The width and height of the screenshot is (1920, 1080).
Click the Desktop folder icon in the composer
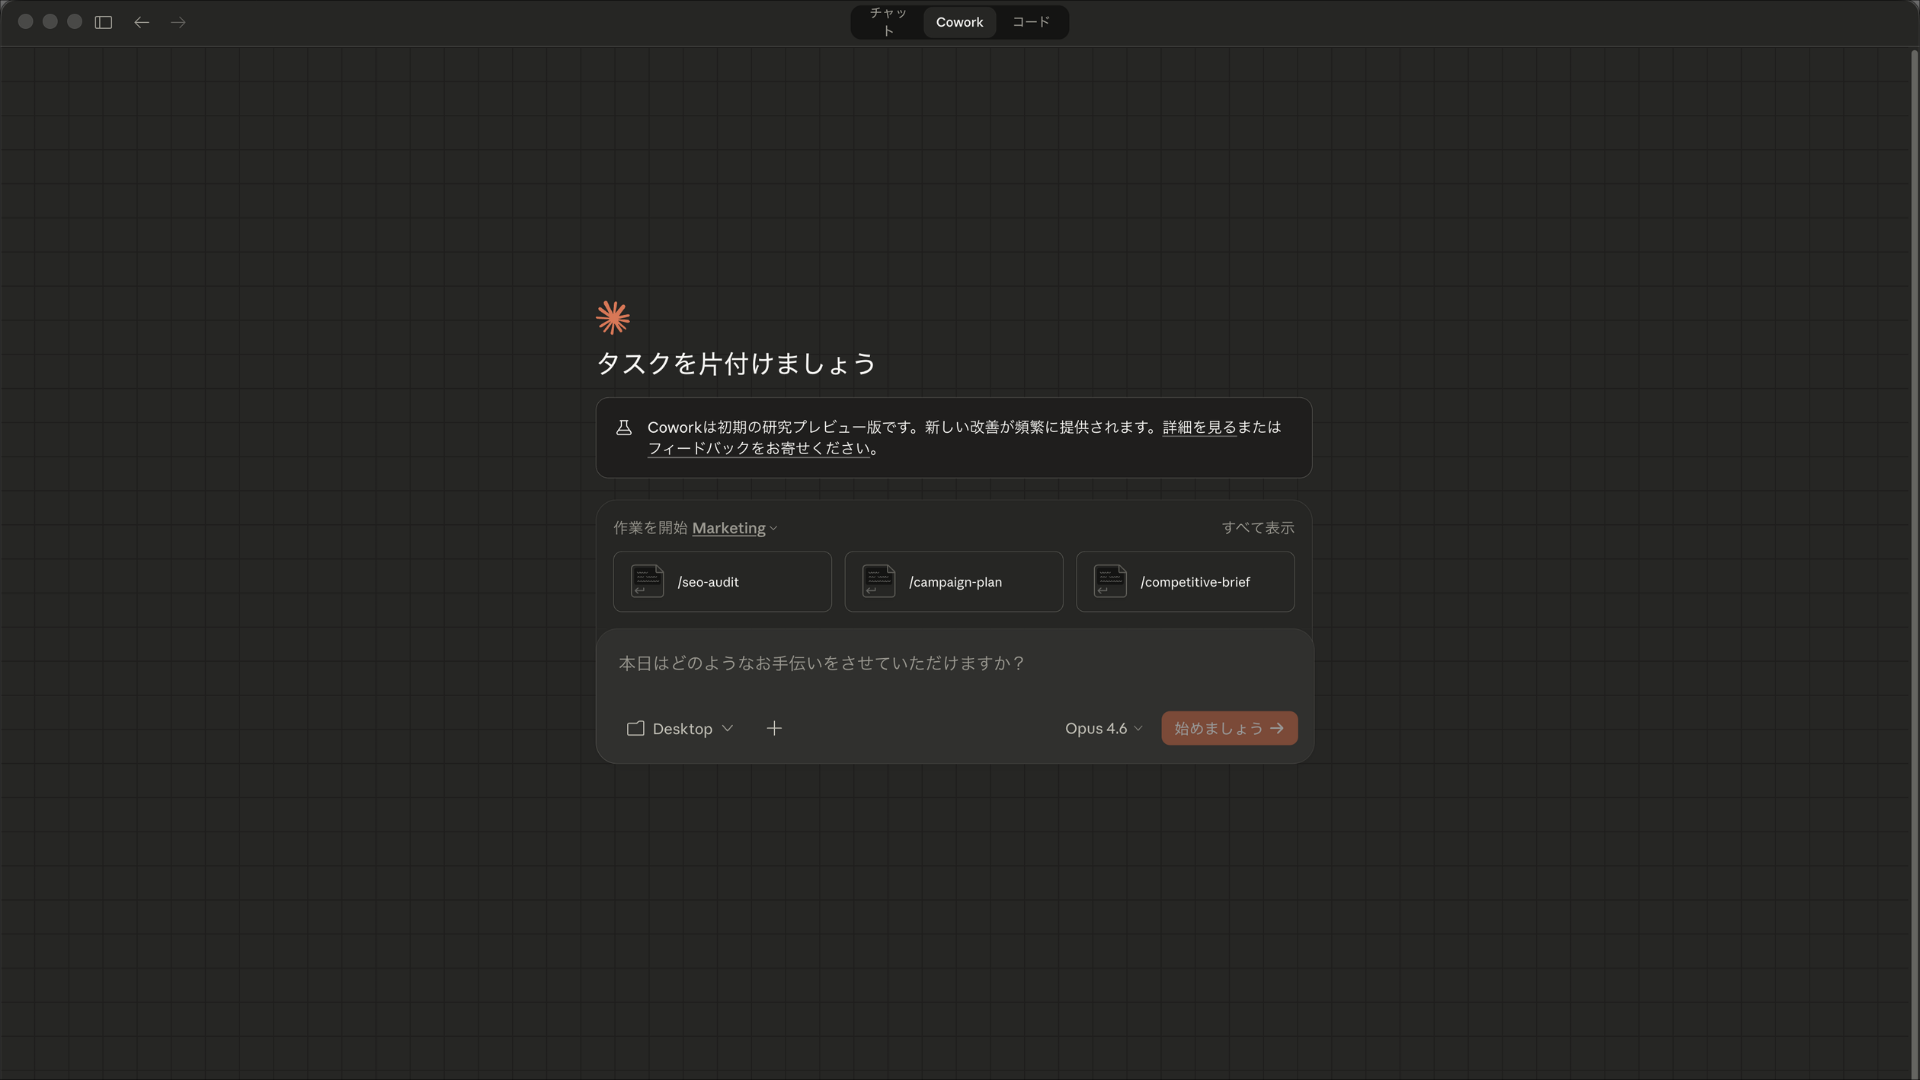pos(635,728)
